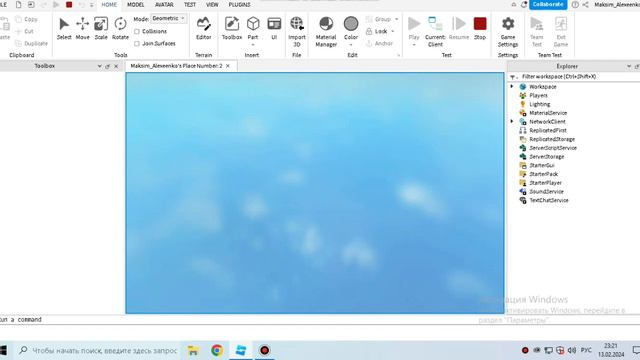Open the Color dropdown arrow
The height and width of the screenshot is (360, 640).
[351, 44]
